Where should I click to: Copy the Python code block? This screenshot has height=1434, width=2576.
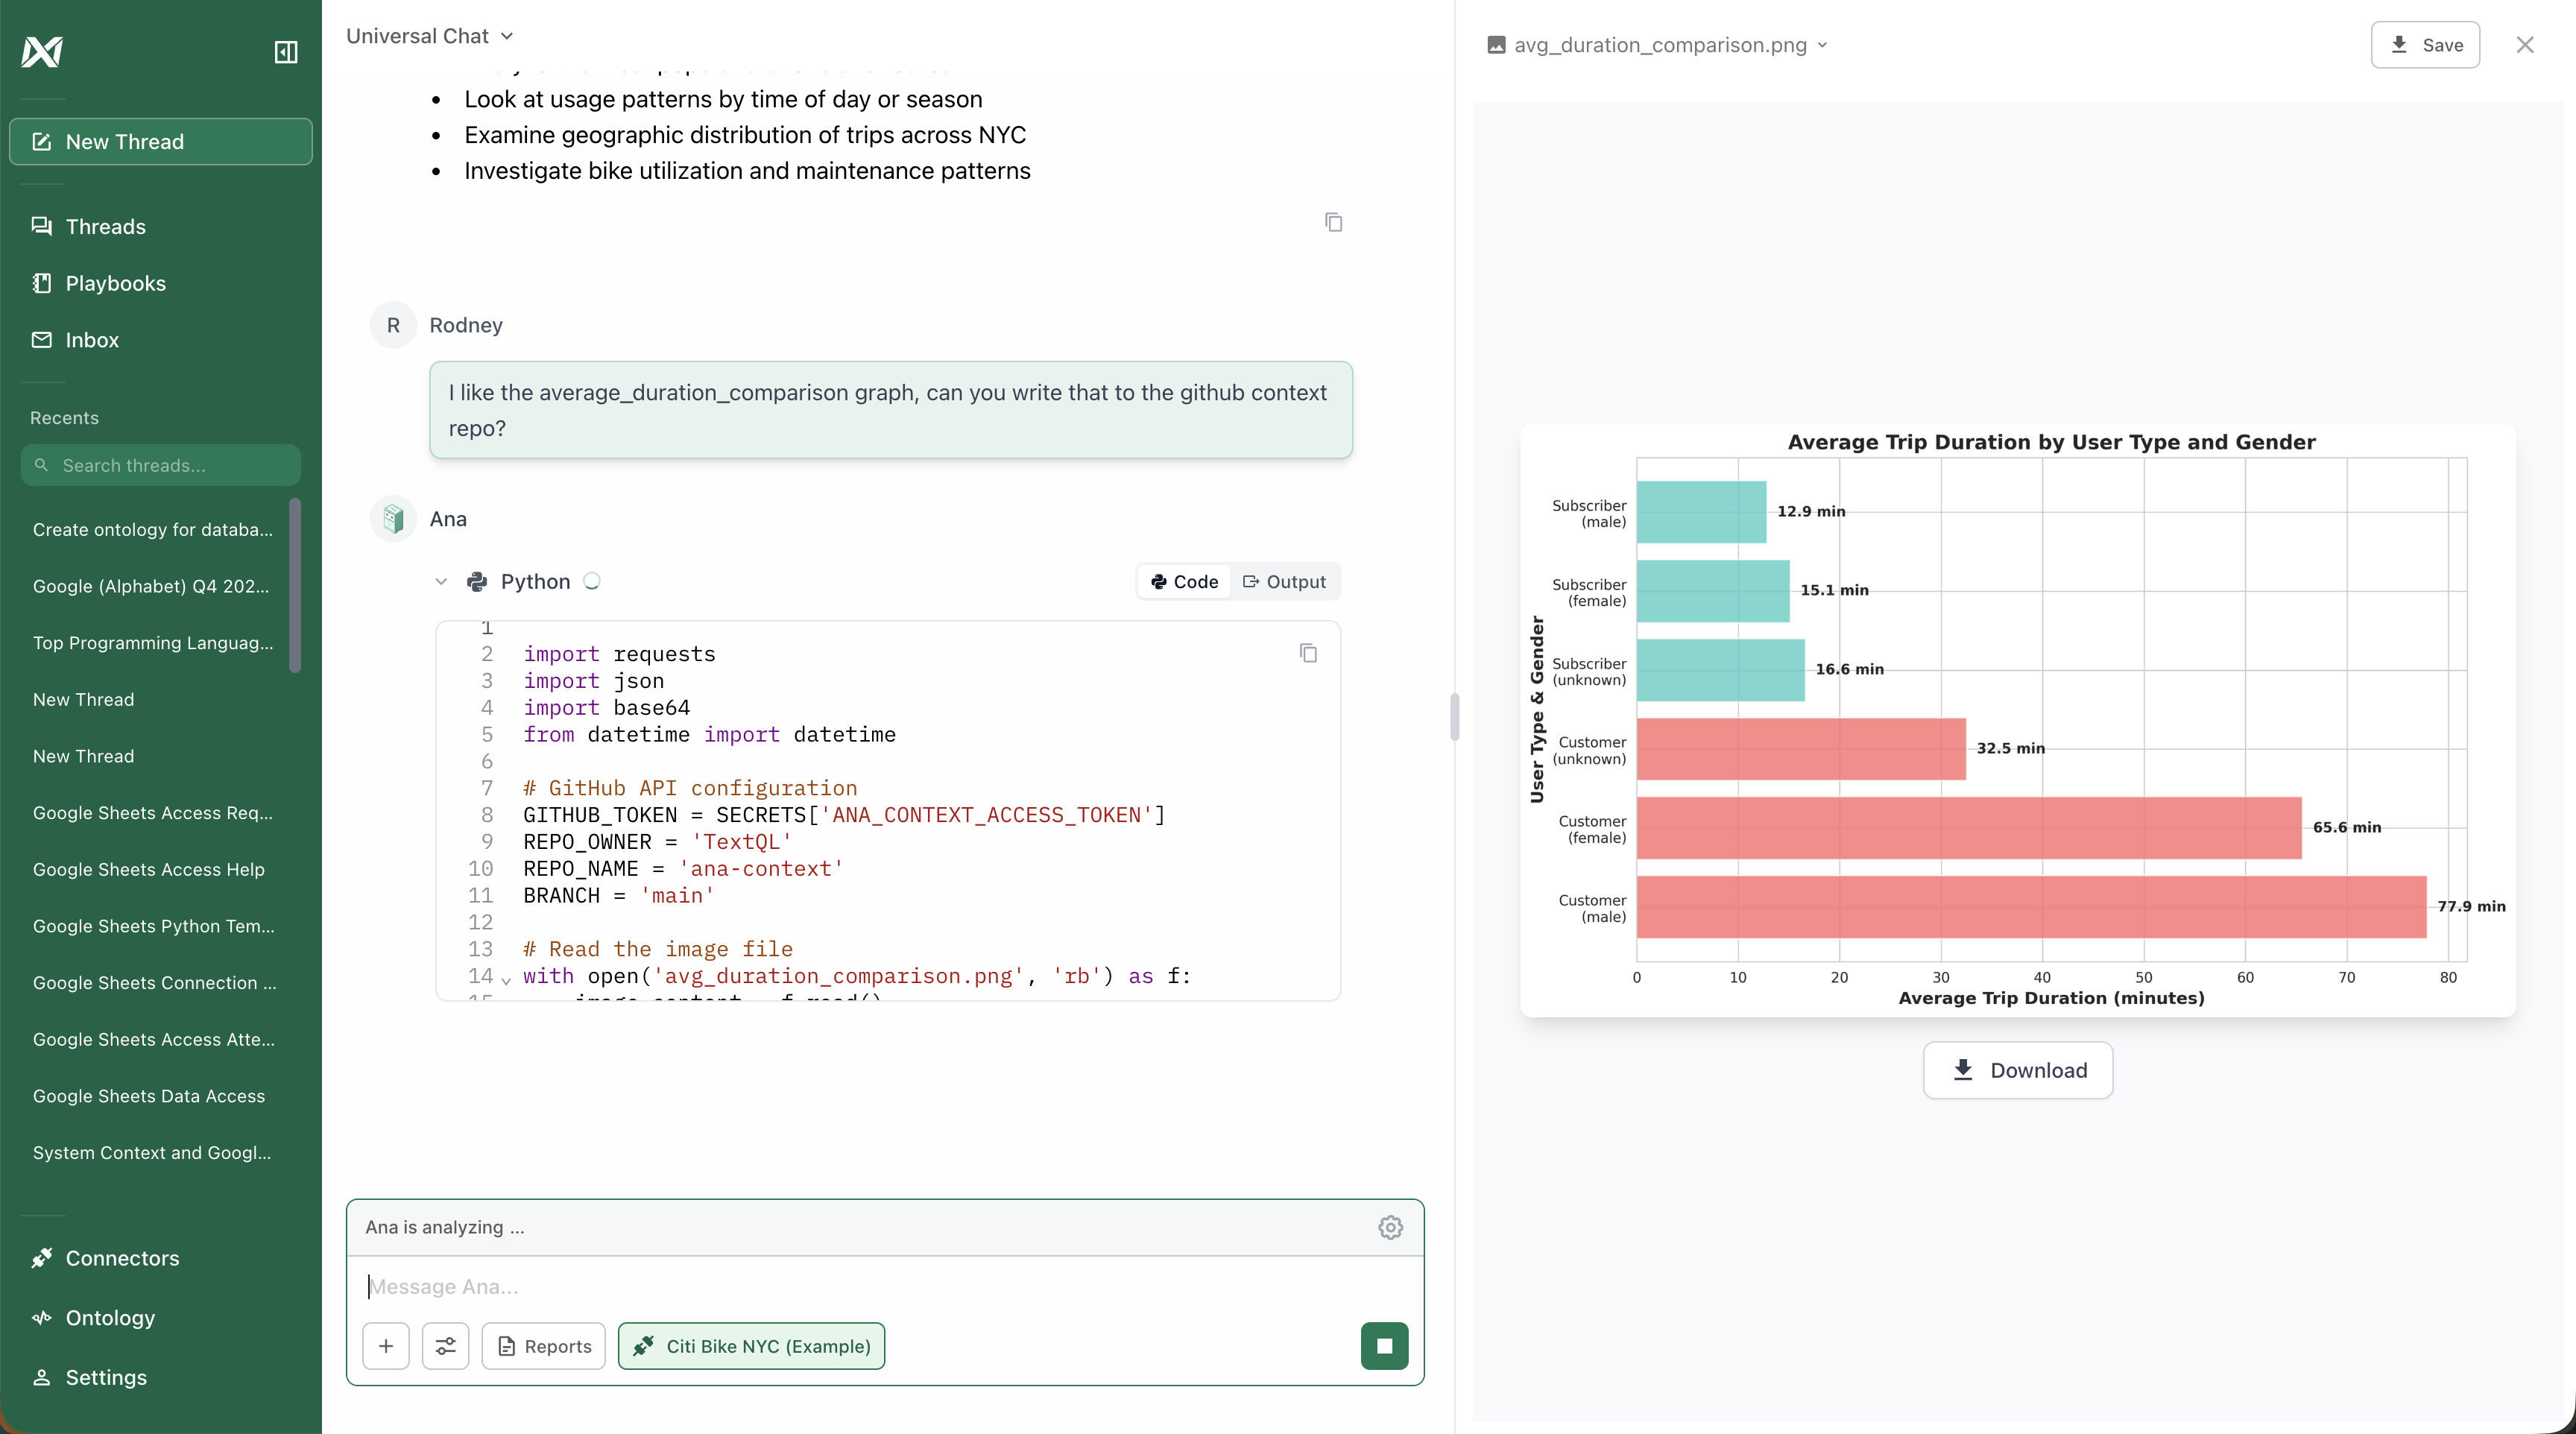[1307, 653]
